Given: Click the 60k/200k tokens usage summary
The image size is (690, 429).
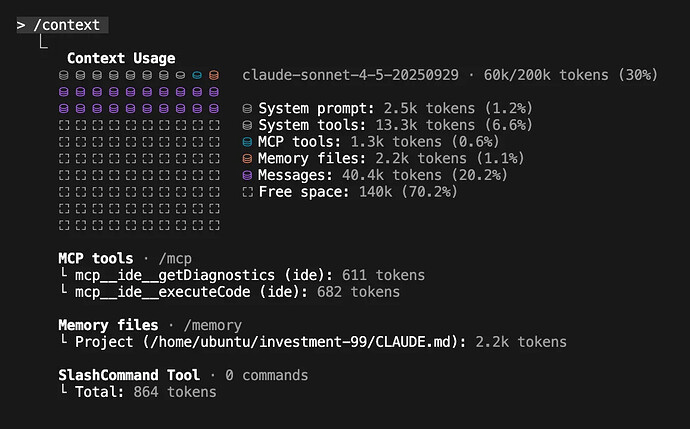Looking at the screenshot, I should click(x=570, y=75).
